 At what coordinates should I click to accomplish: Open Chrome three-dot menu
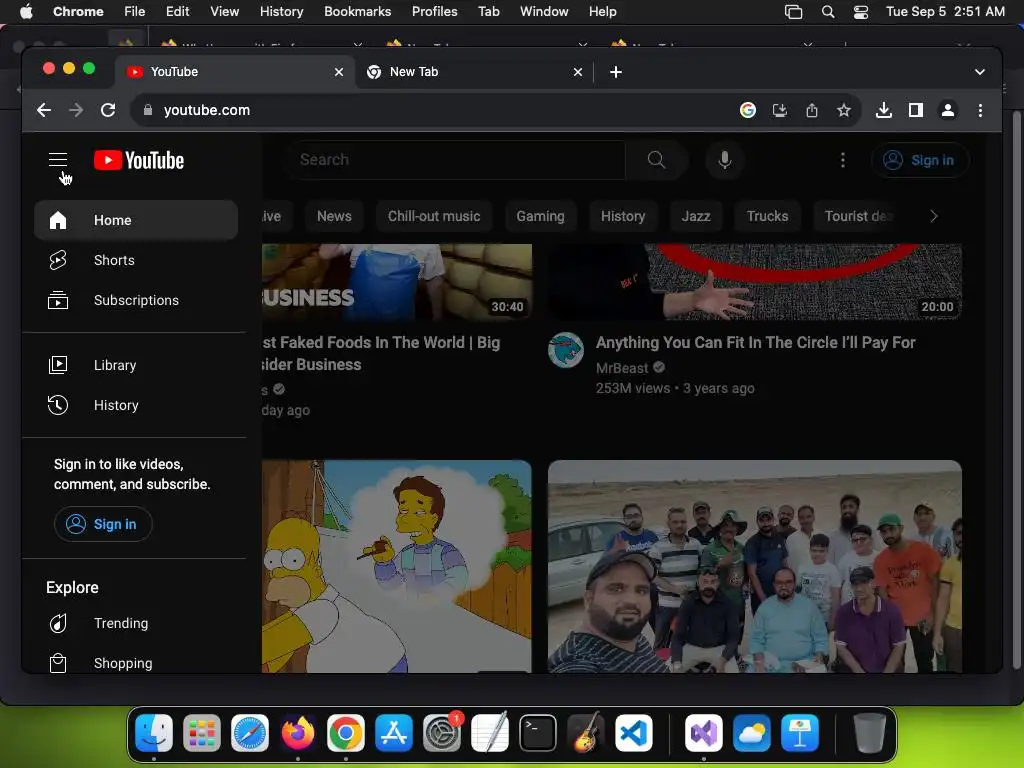[x=980, y=110]
